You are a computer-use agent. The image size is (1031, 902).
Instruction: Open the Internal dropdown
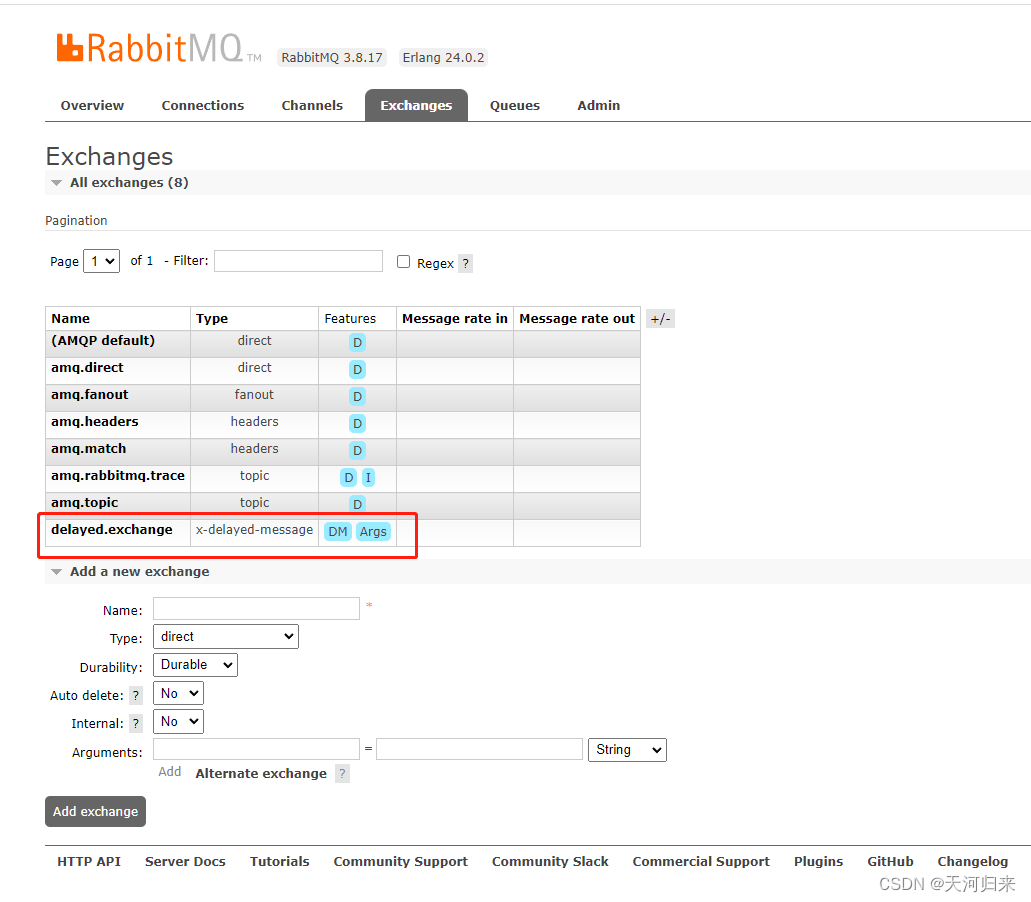(x=178, y=721)
